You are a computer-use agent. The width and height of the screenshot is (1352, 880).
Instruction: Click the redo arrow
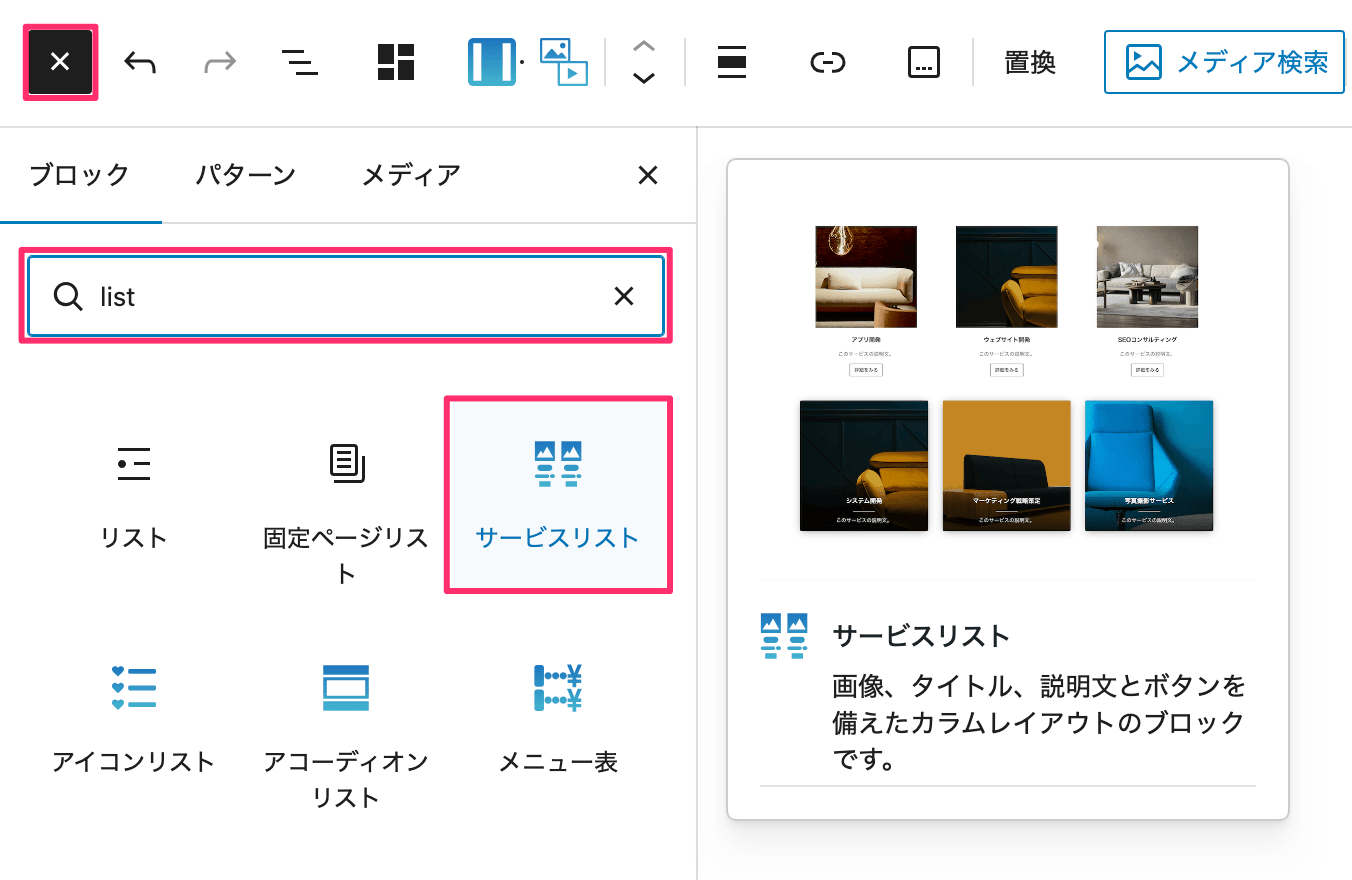219,62
